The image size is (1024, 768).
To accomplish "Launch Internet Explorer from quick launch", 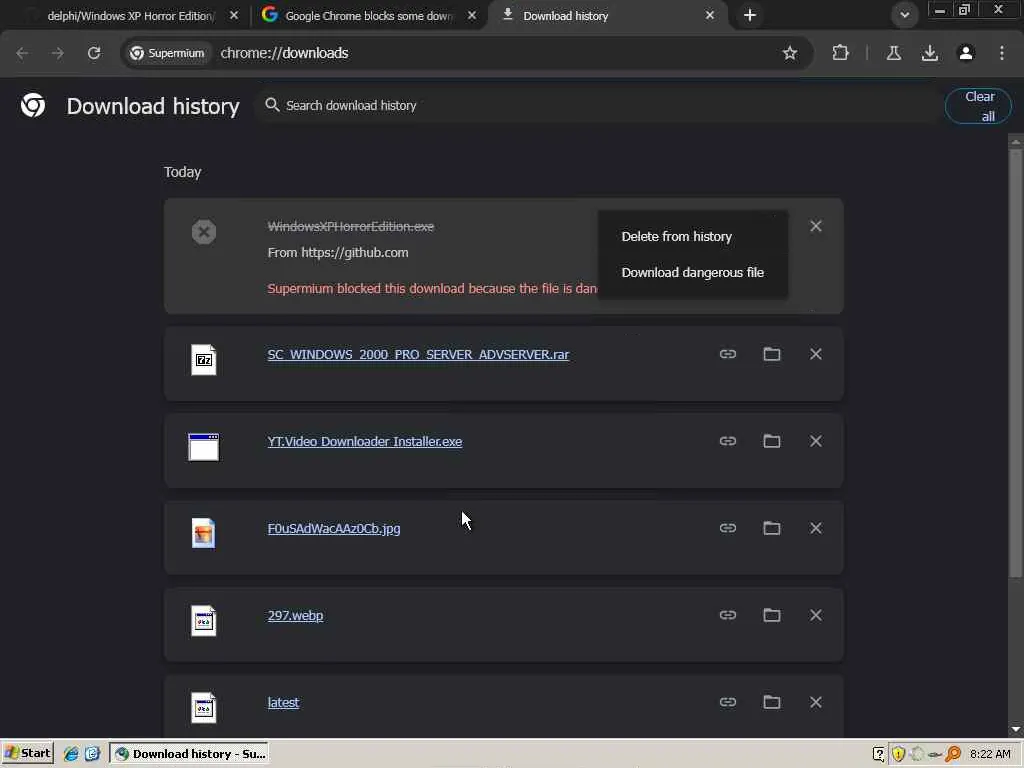I will pos(71,754).
